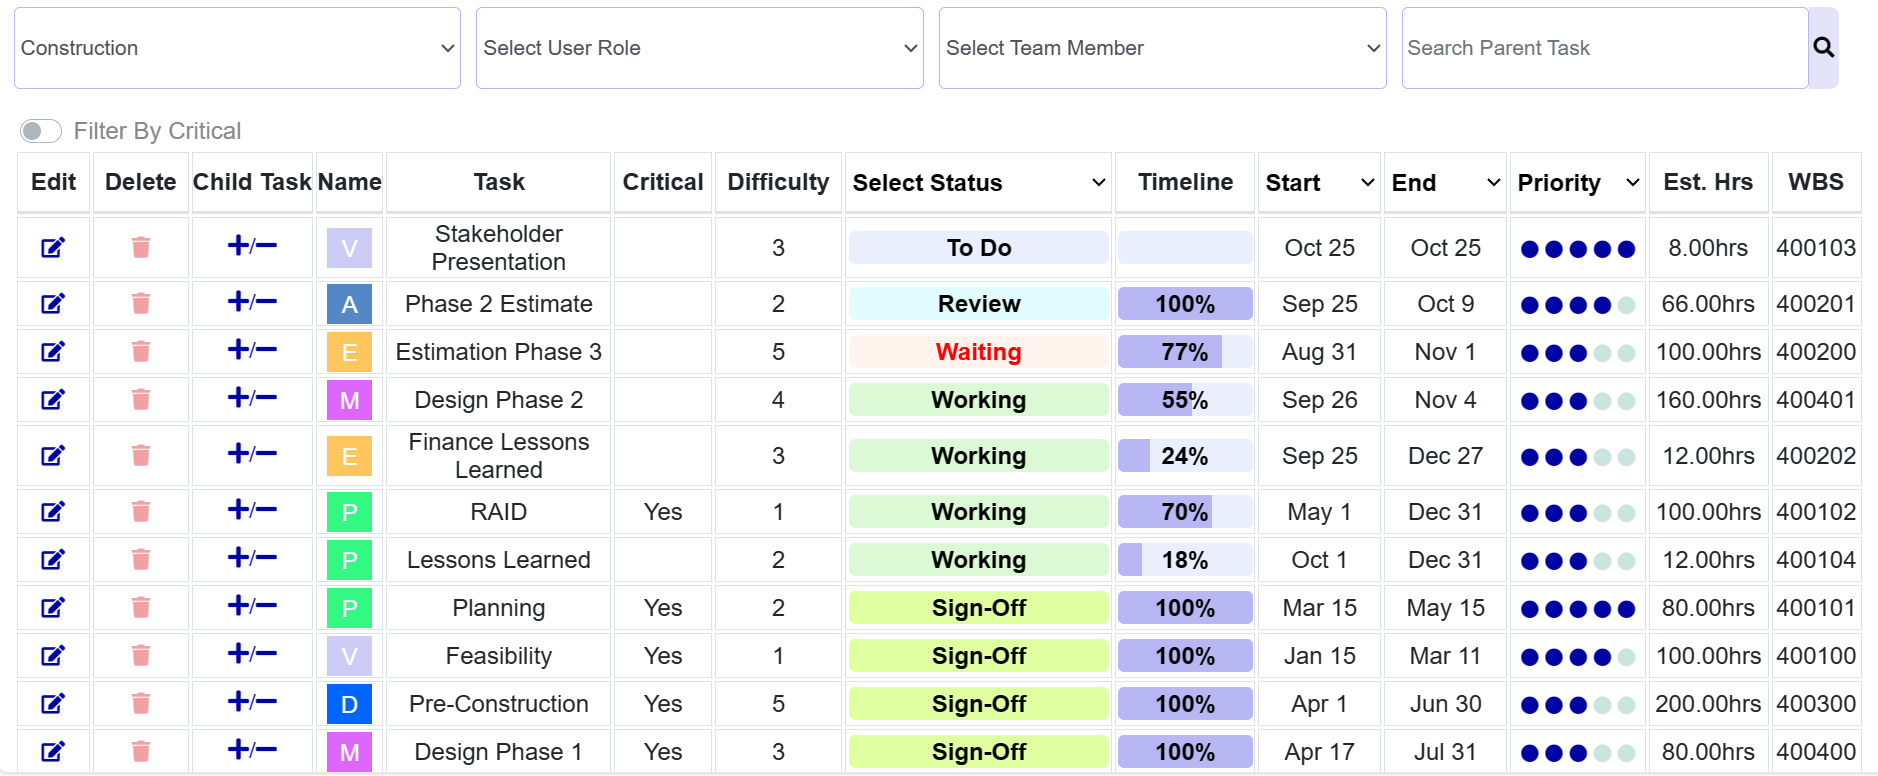The height and width of the screenshot is (776, 1878).
Task: Add child task to Estimation Phase 3
Action: tap(252, 351)
